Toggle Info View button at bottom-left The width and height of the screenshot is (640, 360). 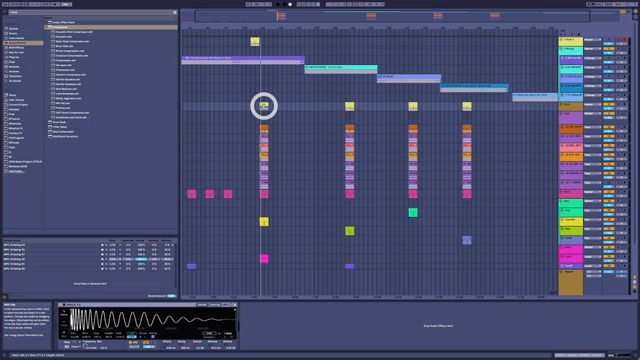(5, 356)
